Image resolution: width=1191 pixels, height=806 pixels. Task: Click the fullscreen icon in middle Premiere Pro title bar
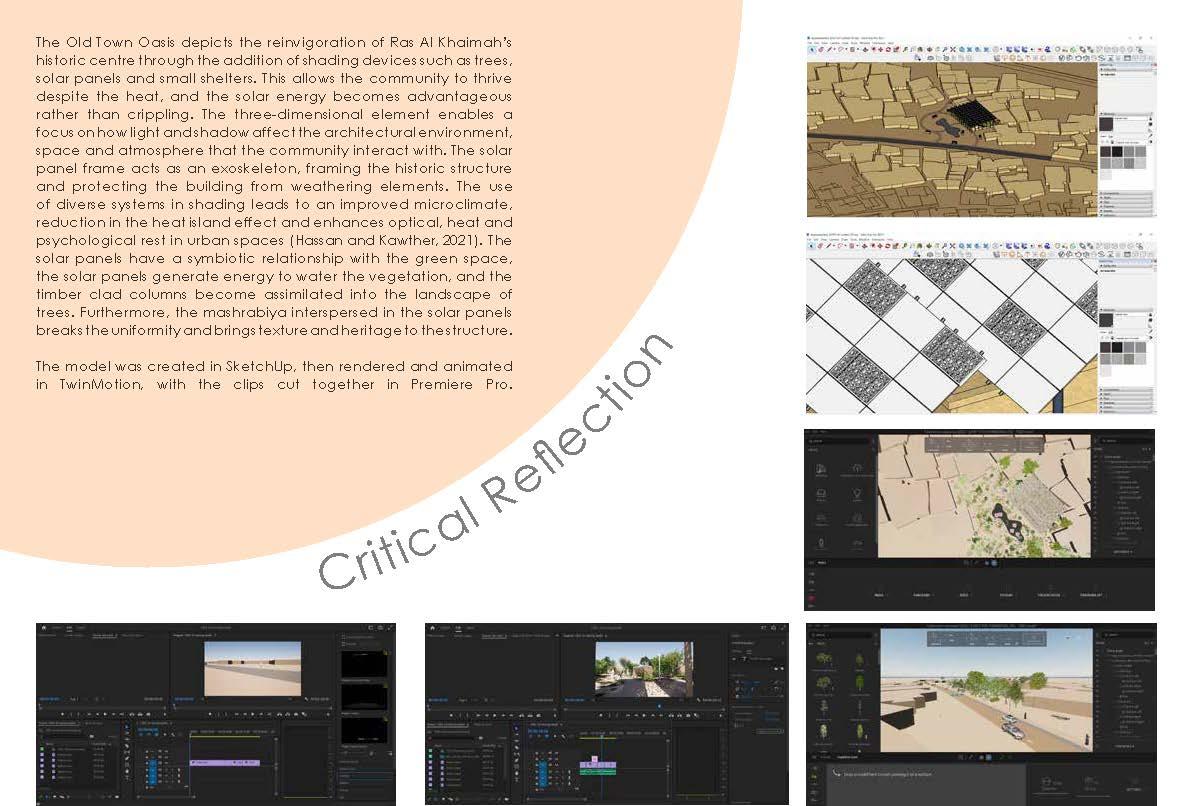click(782, 627)
